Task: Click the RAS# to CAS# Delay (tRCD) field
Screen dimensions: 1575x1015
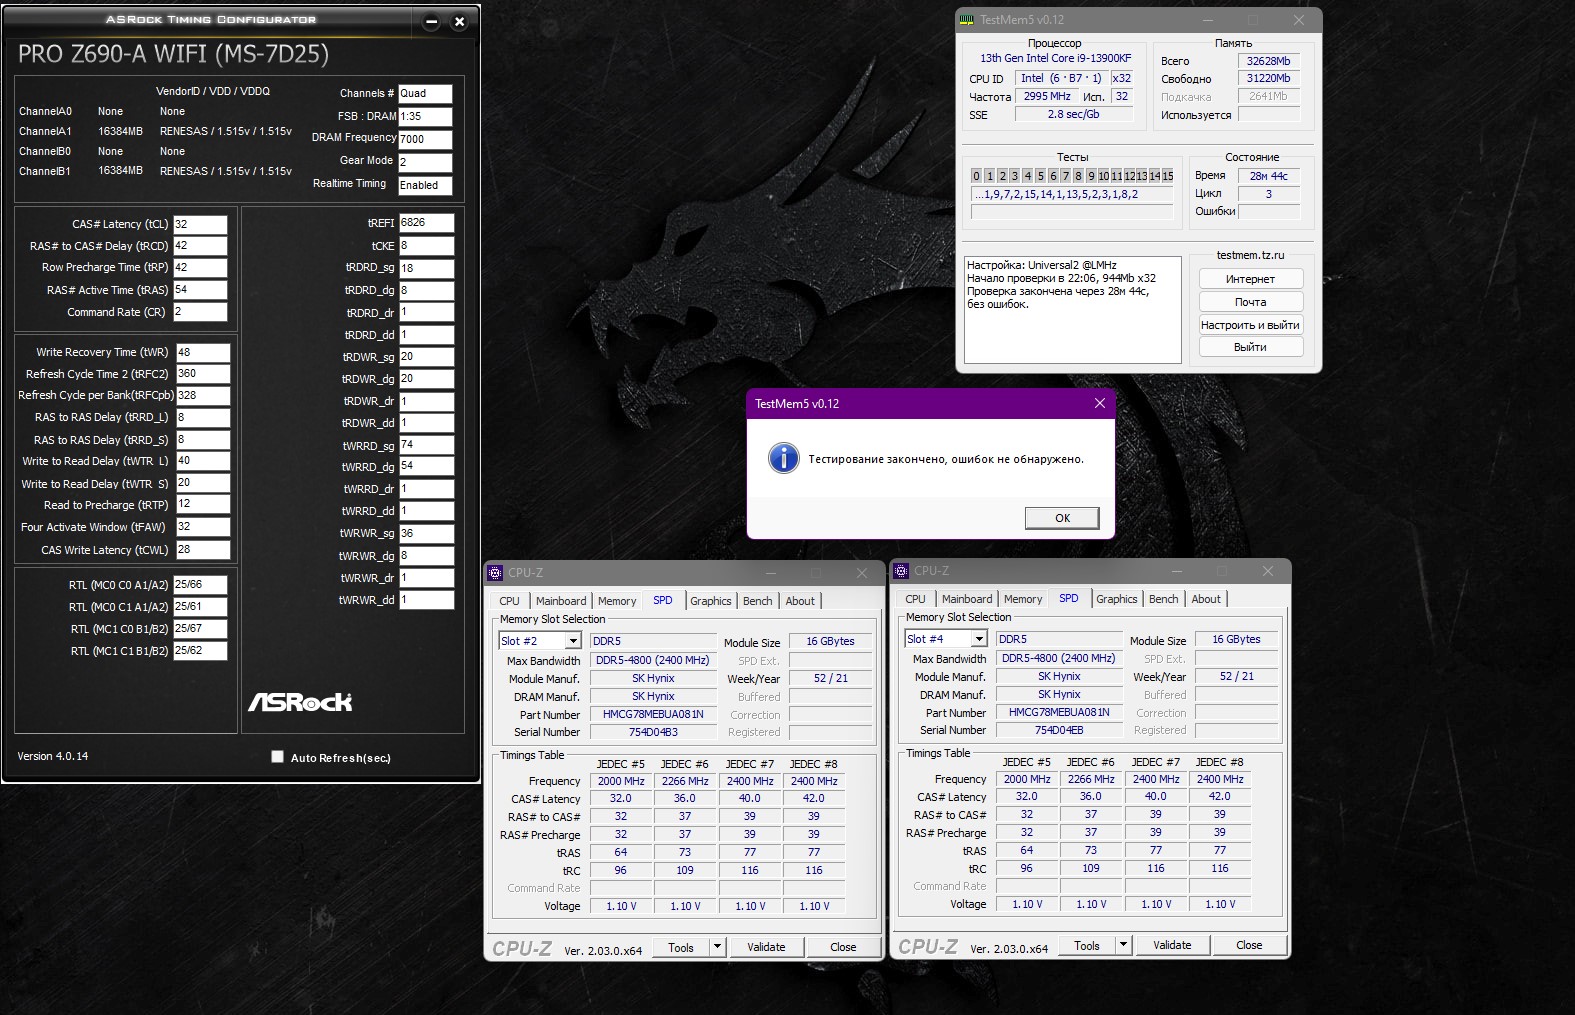Action: [200, 246]
